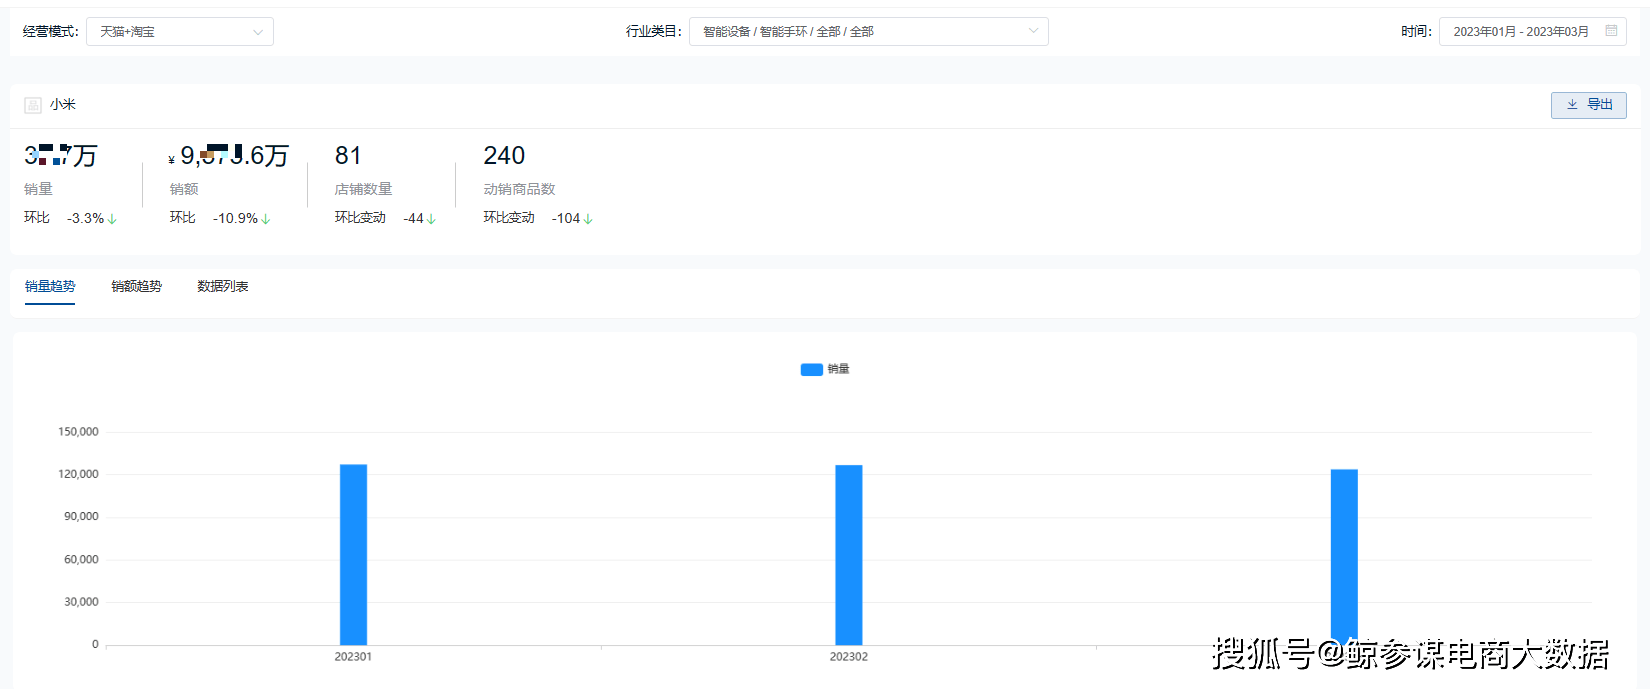The width and height of the screenshot is (1650, 689).
Task: Open the 经营模式 dropdown showing 天猫+淘宝
Action: tap(180, 32)
